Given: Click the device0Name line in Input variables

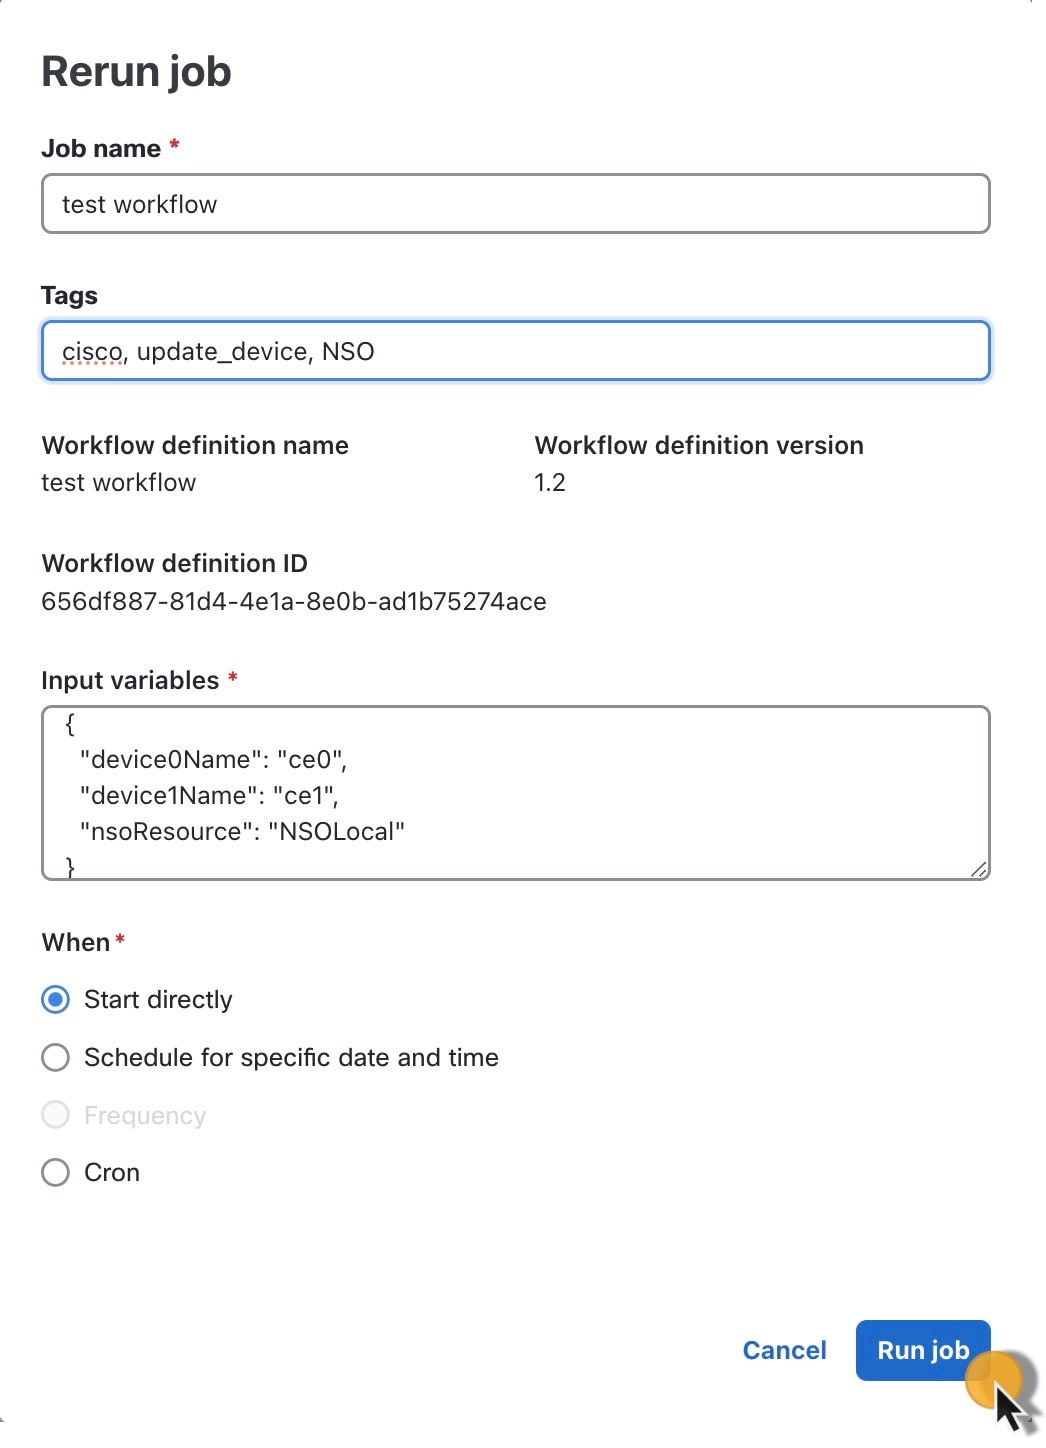Looking at the screenshot, I should pos(213,759).
